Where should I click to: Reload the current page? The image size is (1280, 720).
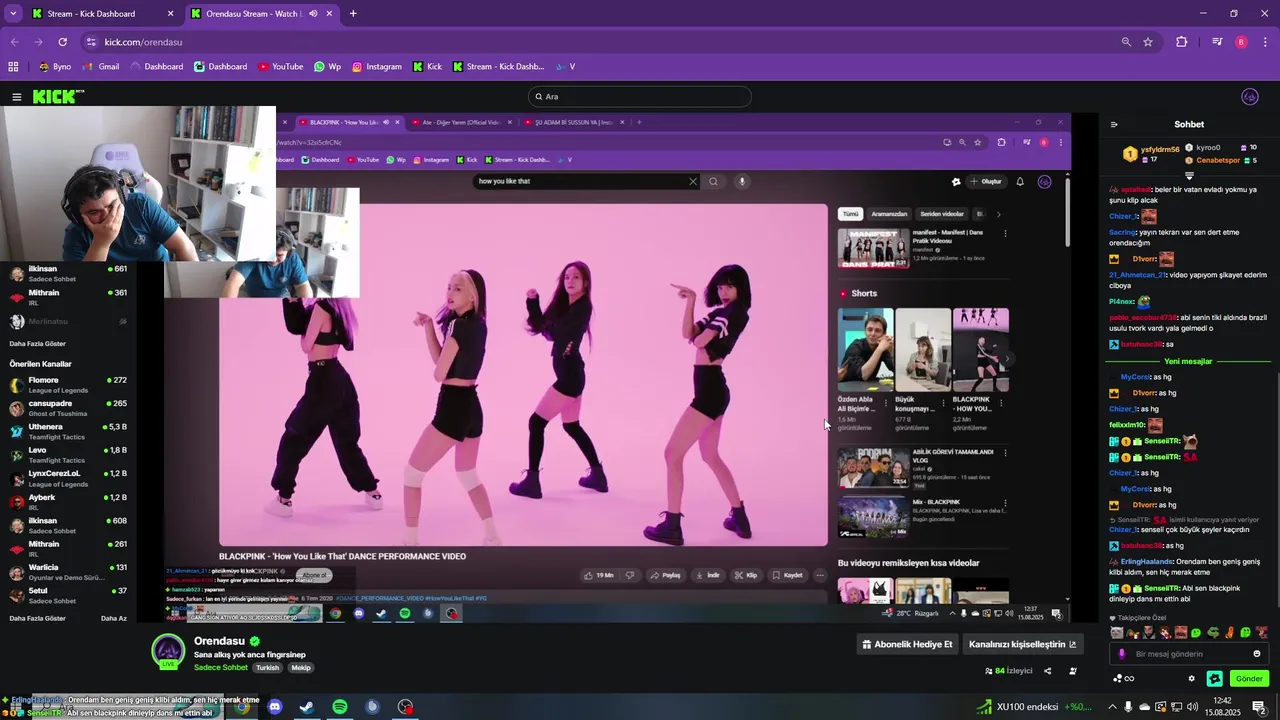[x=62, y=42]
